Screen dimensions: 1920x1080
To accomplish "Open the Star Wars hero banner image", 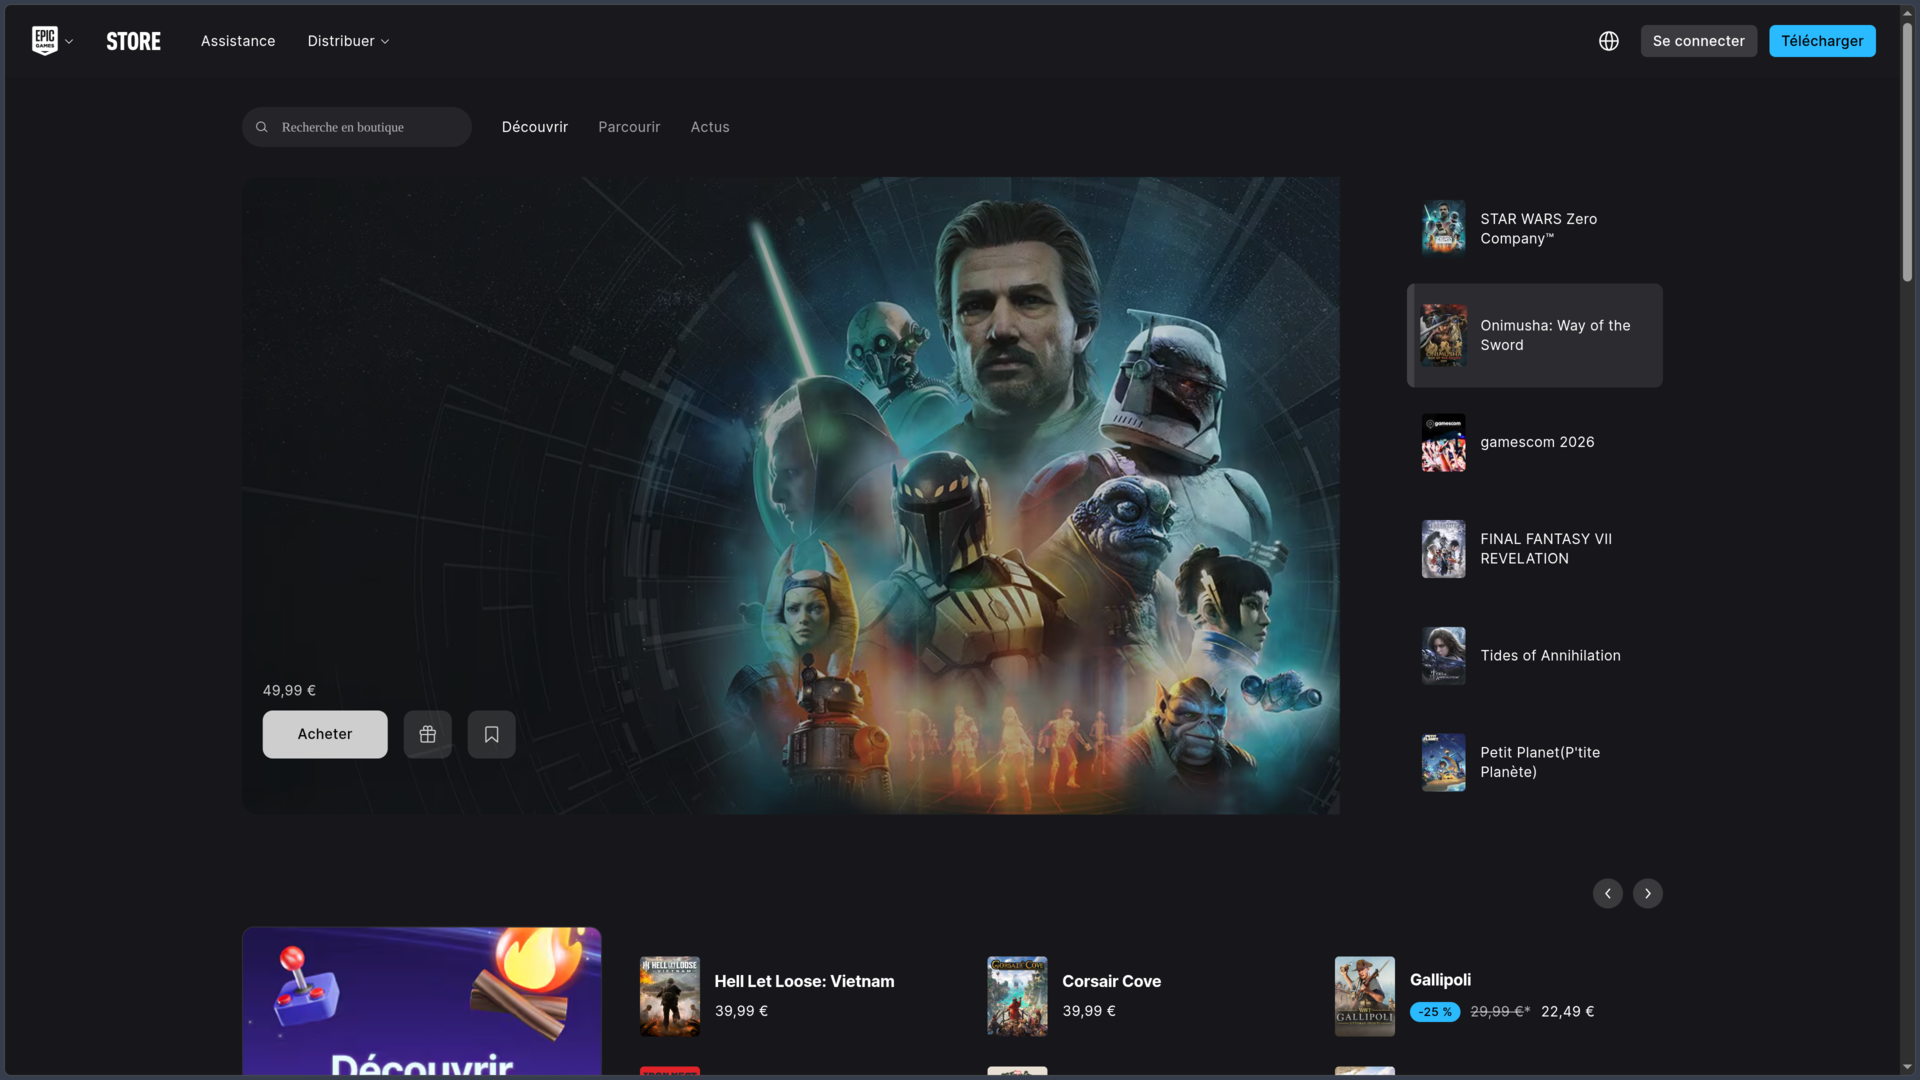I will [791, 495].
